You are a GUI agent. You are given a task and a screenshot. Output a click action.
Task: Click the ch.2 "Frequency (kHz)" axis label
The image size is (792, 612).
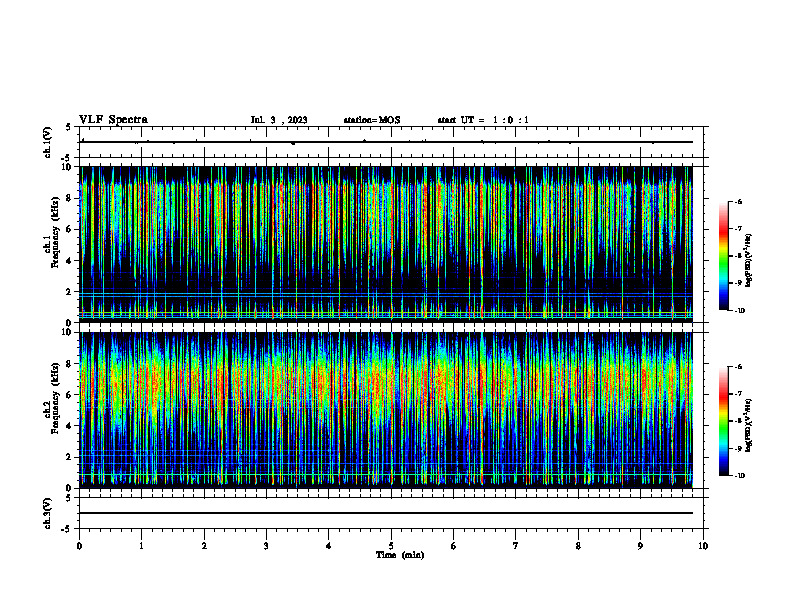56,398
